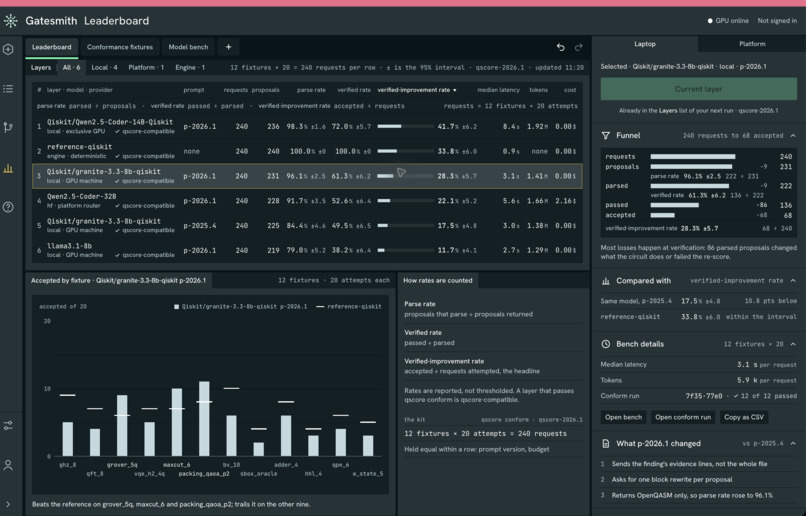The image size is (806, 516).
Task: Add a new tab with plus icon
Action: tap(228, 47)
